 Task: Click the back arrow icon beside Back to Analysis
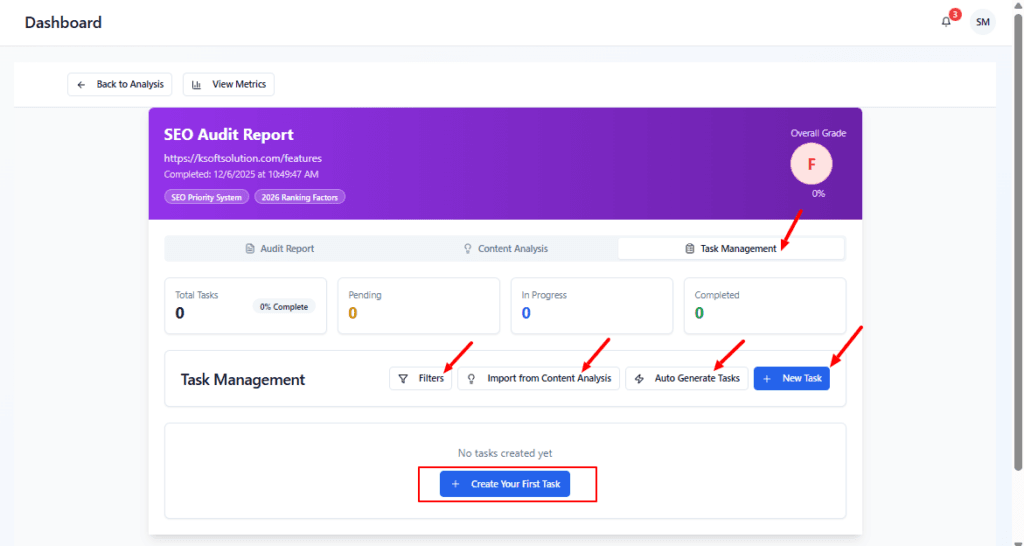pos(81,85)
